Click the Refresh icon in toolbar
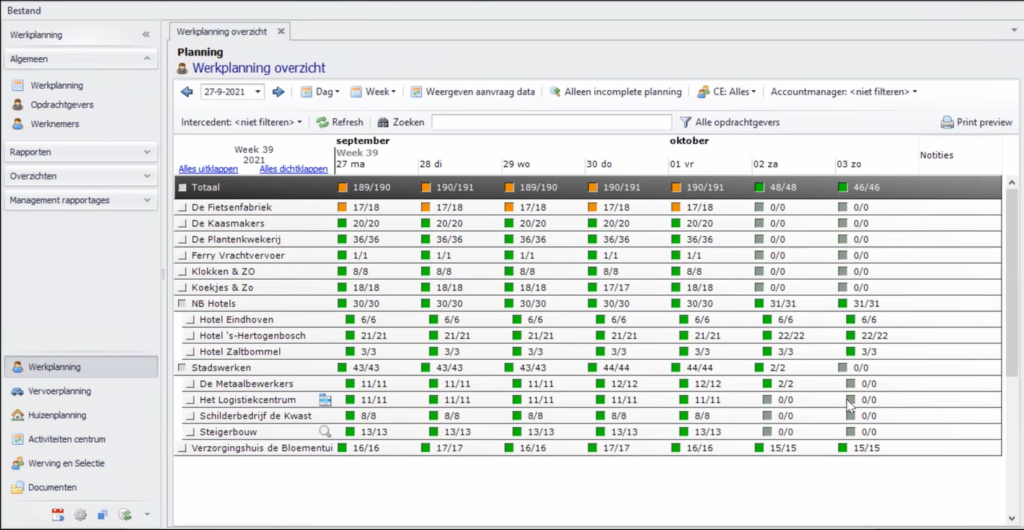This screenshot has width=1024, height=530. [x=322, y=122]
